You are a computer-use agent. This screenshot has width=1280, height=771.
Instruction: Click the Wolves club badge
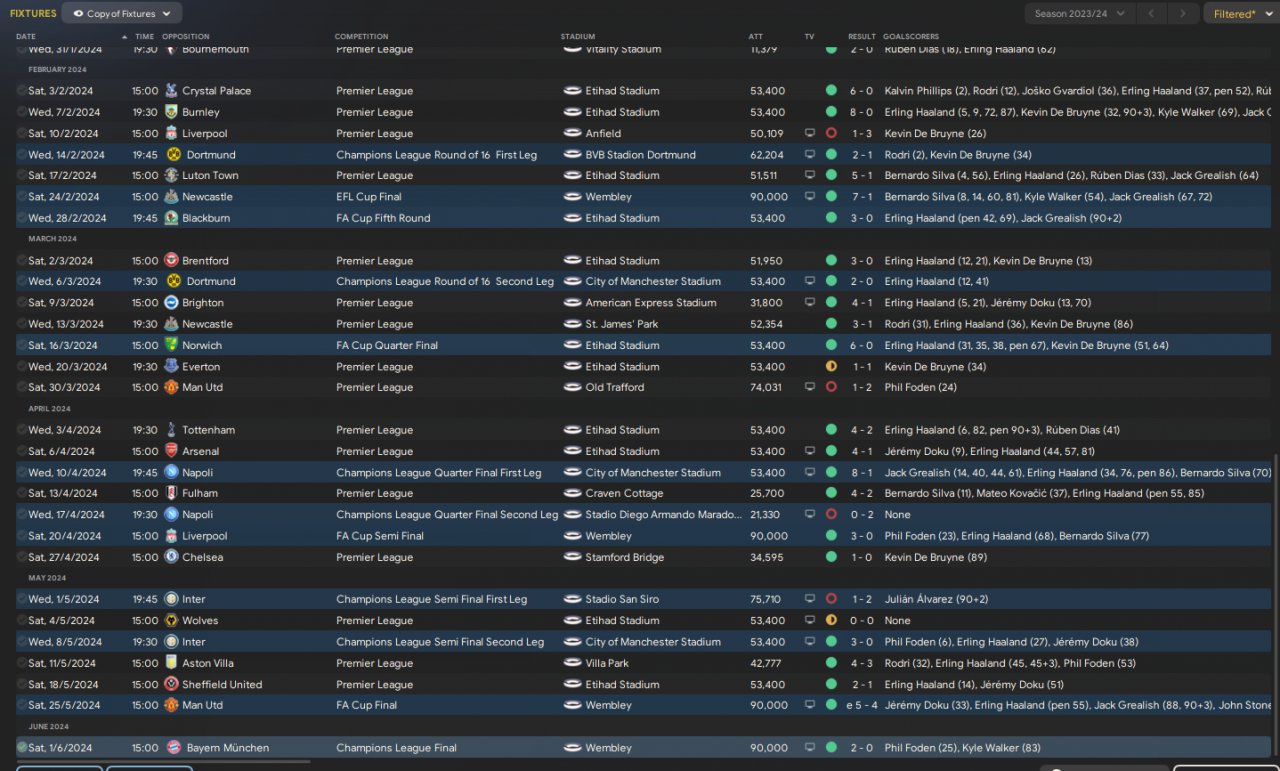pos(171,621)
